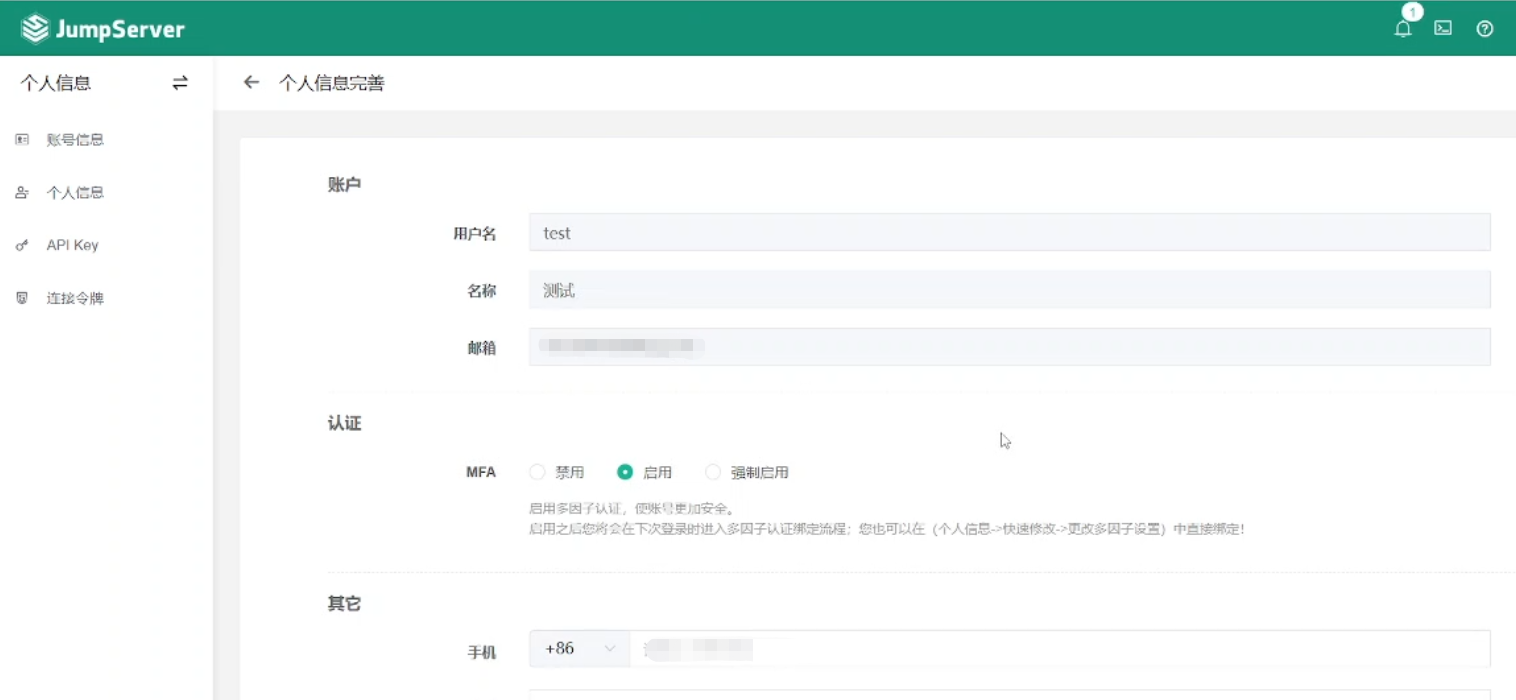Viewport: 1516px width, 700px height.
Task: Click the API Key key icon
Action: pyautogui.click(x=22, y=246)
